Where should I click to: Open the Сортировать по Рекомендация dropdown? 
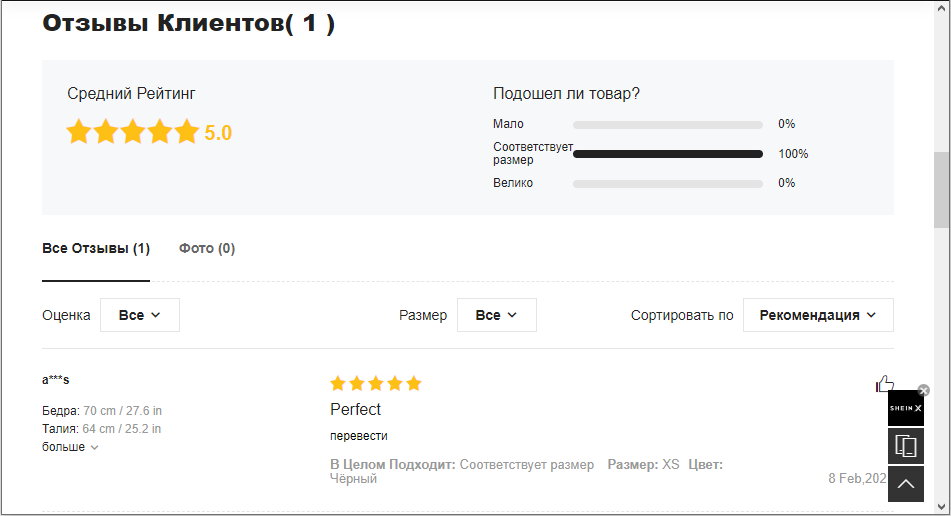point(818,315)
